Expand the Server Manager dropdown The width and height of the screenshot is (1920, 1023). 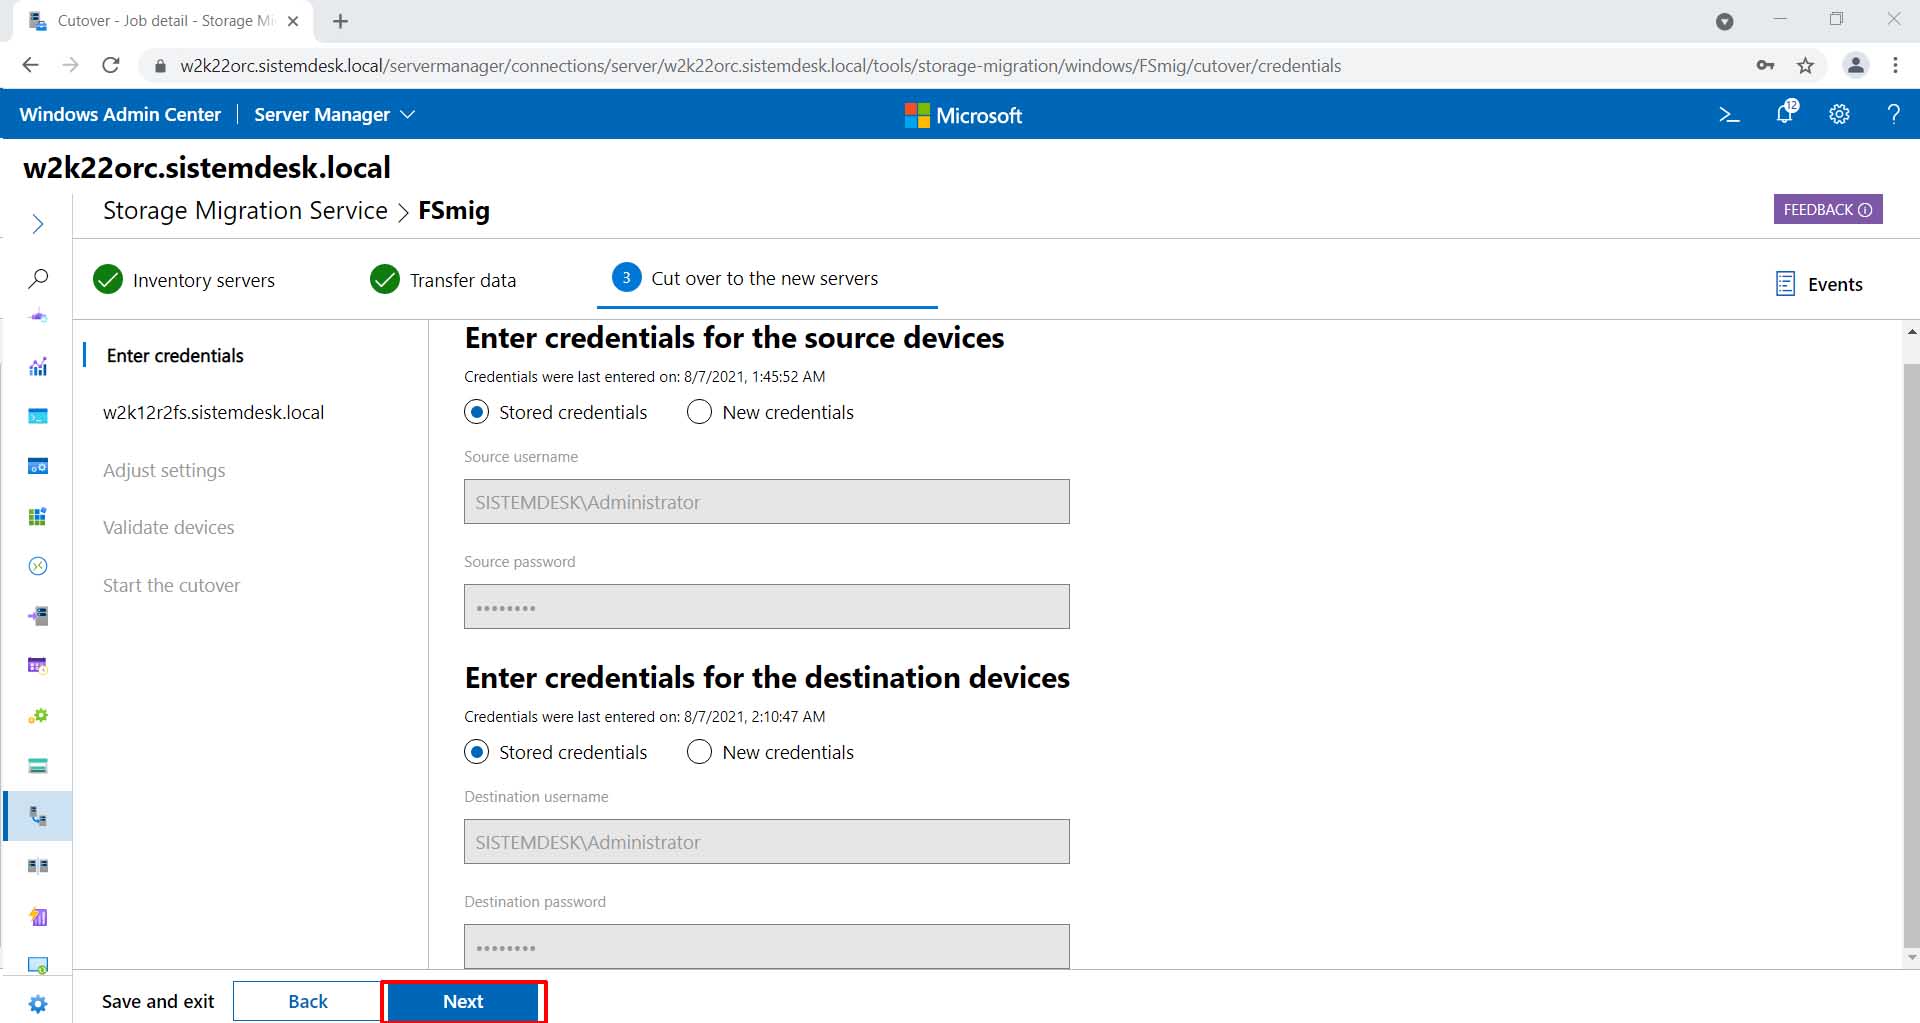tap(335, 115)
